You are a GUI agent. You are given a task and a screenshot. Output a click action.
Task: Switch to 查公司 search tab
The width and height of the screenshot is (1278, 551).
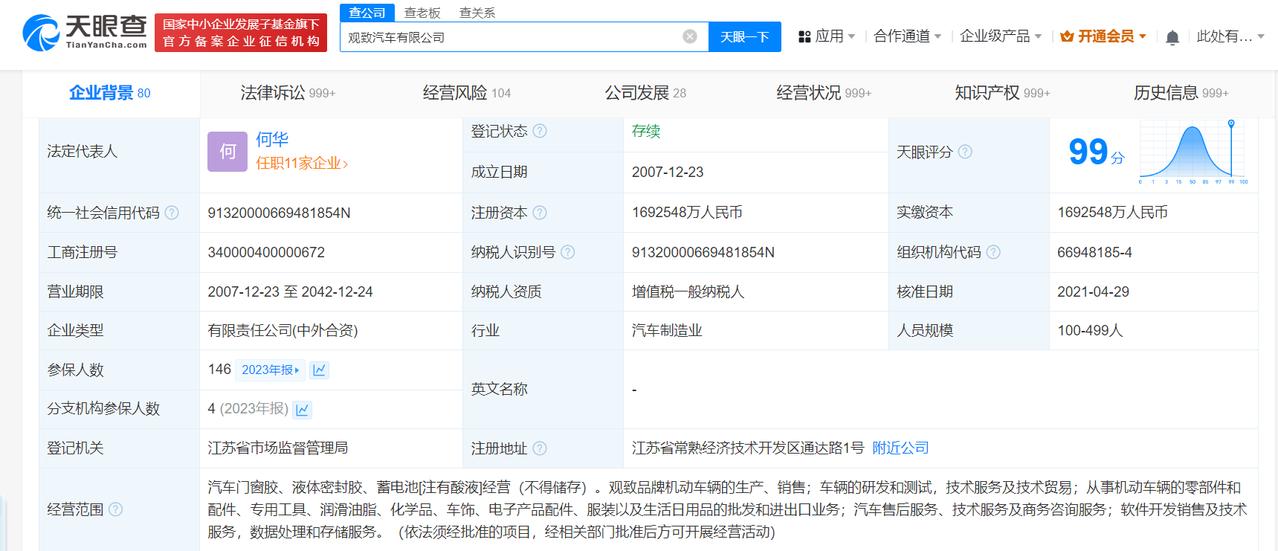[367, 12]
